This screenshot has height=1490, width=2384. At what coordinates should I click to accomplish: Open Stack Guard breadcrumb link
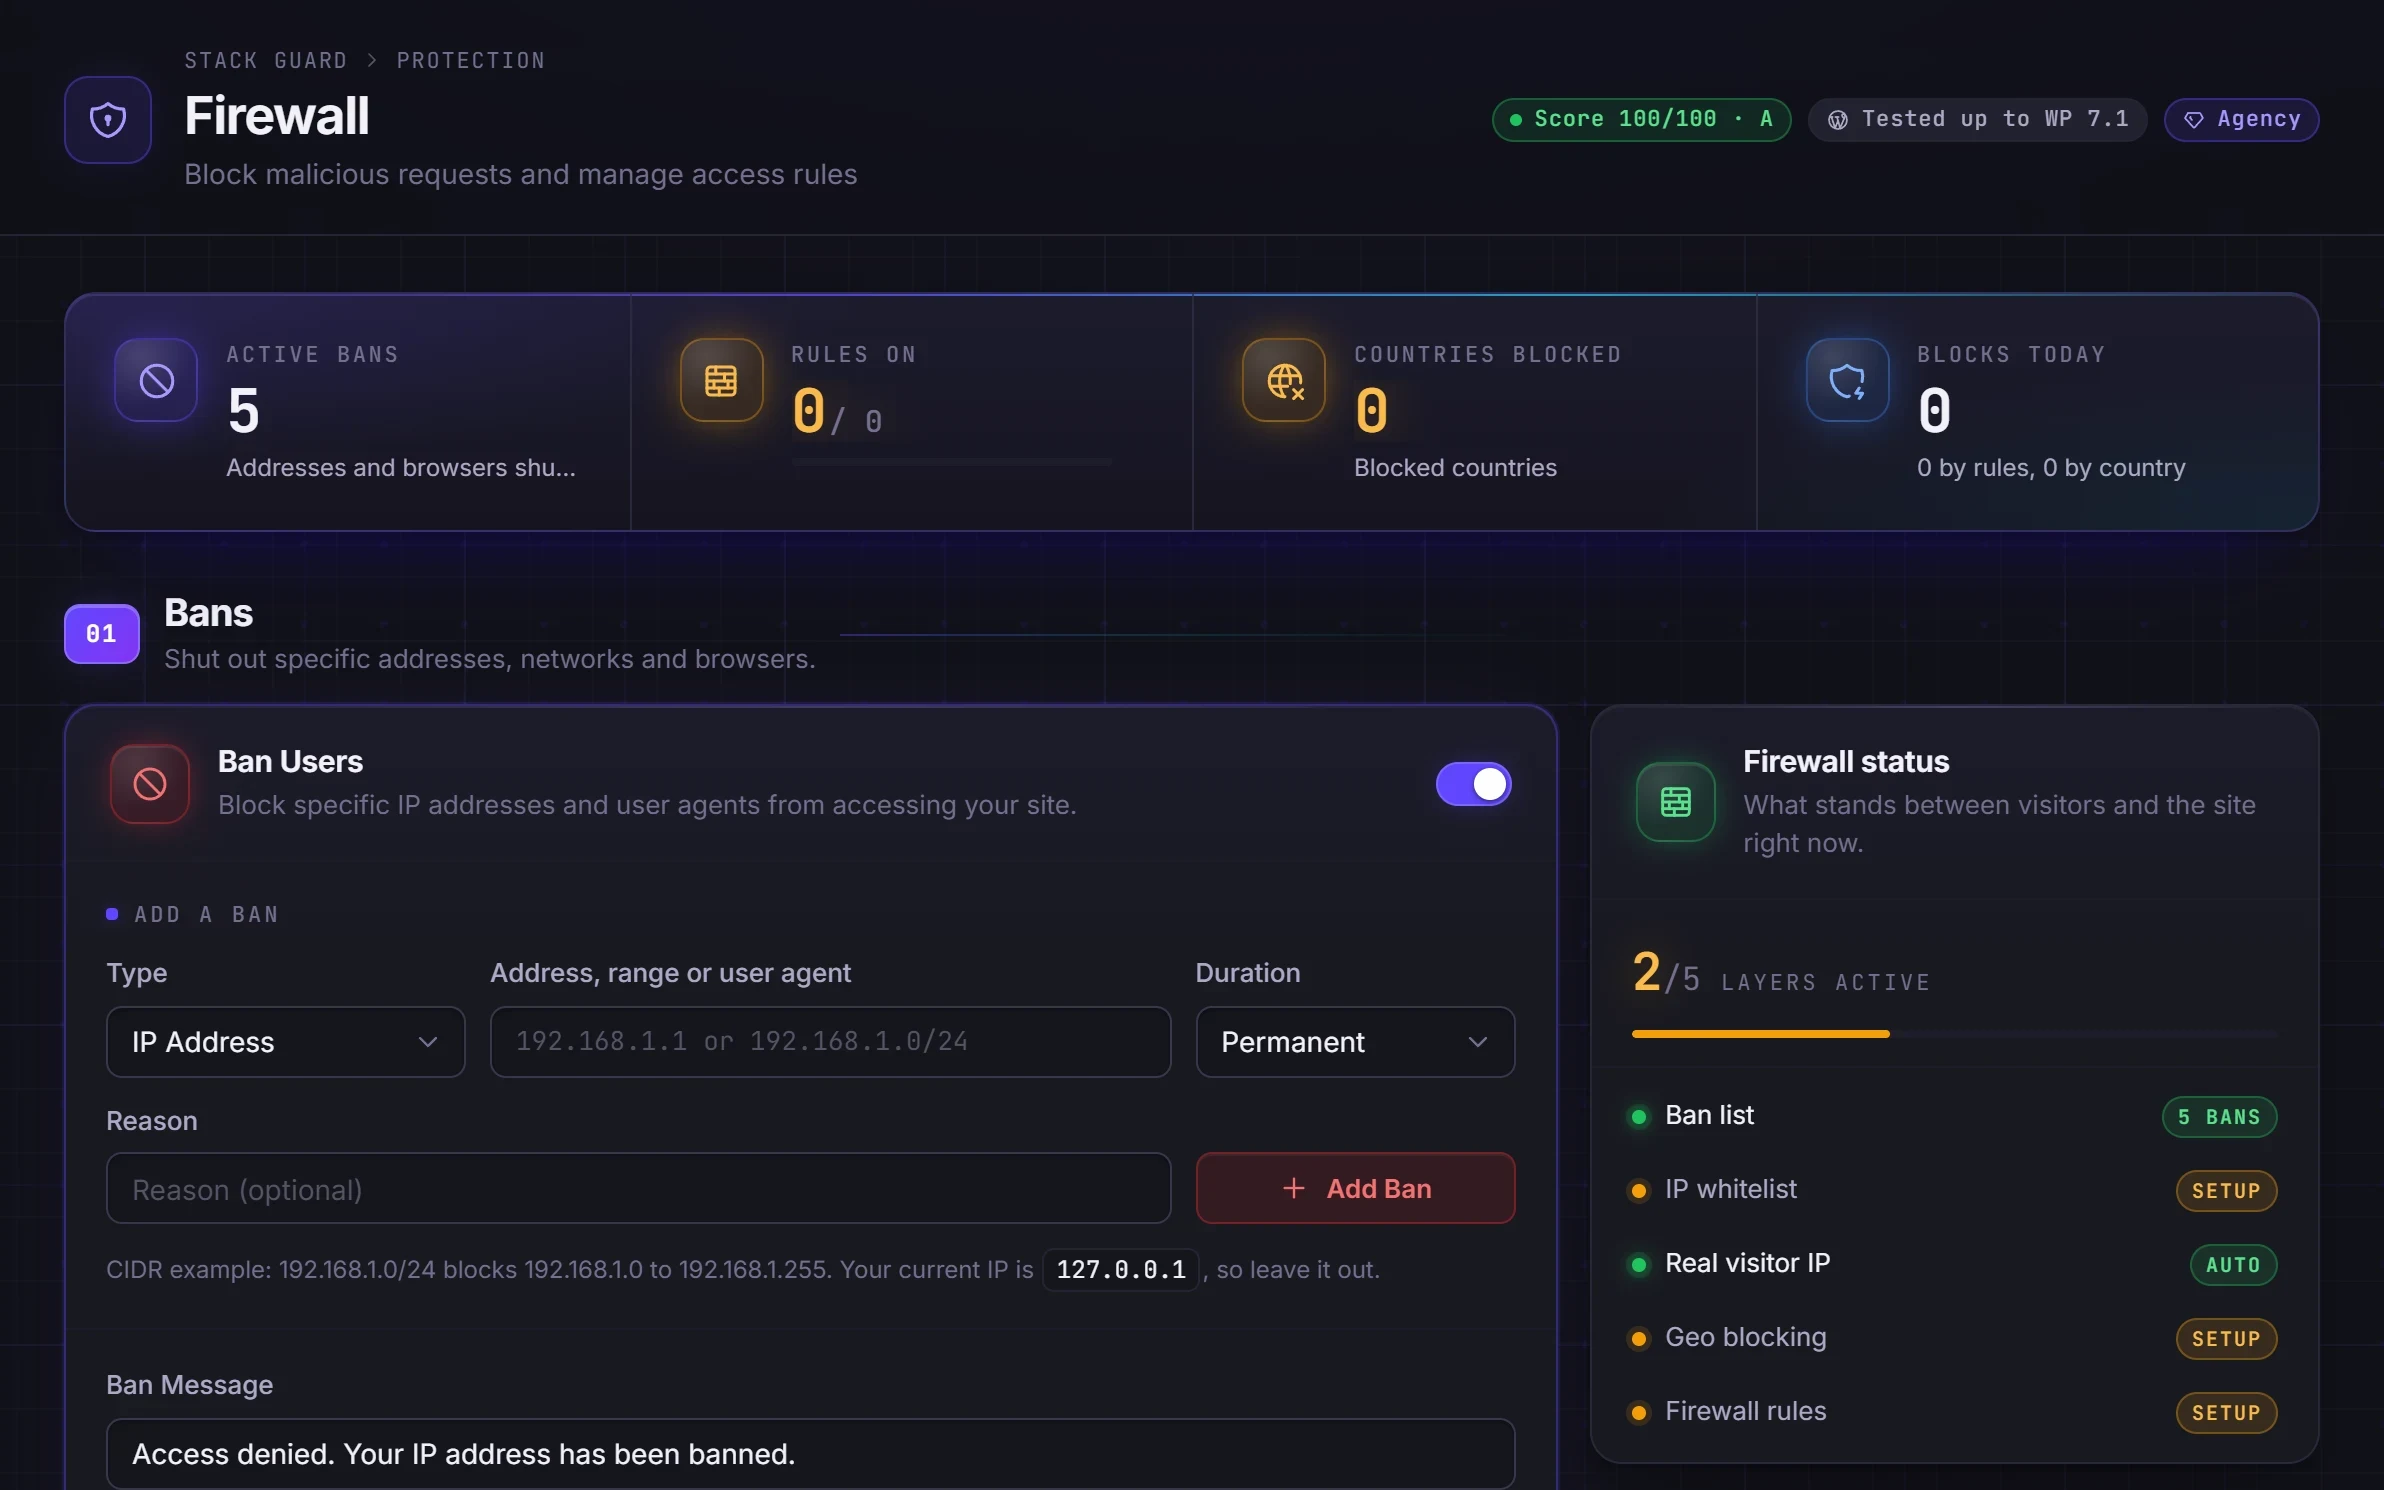point(266,61)
